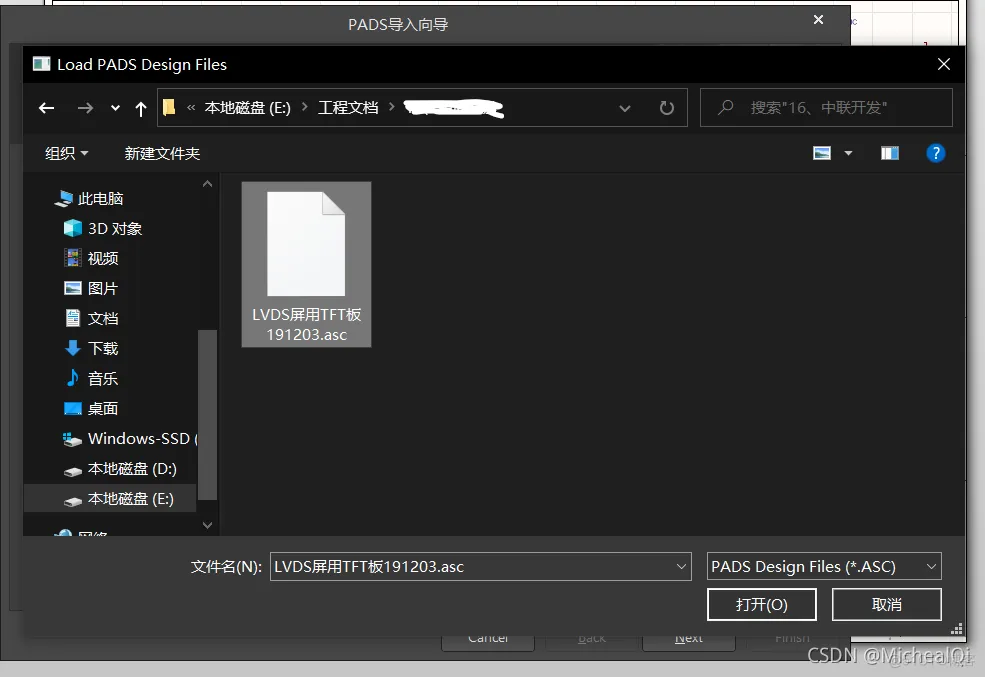Refresh the current folder view
This screenshot has height=677, width=985.
pos(667,108)
